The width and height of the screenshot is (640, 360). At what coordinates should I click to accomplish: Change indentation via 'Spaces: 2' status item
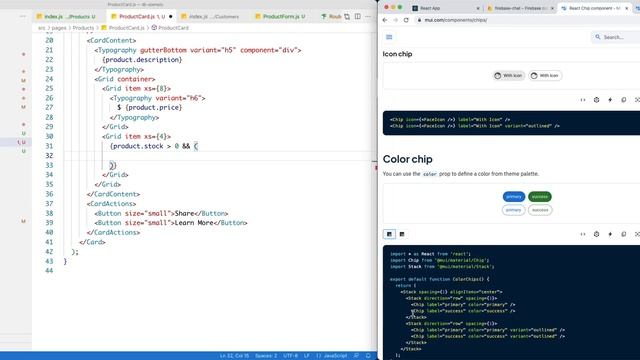click(x=266, y=356)
